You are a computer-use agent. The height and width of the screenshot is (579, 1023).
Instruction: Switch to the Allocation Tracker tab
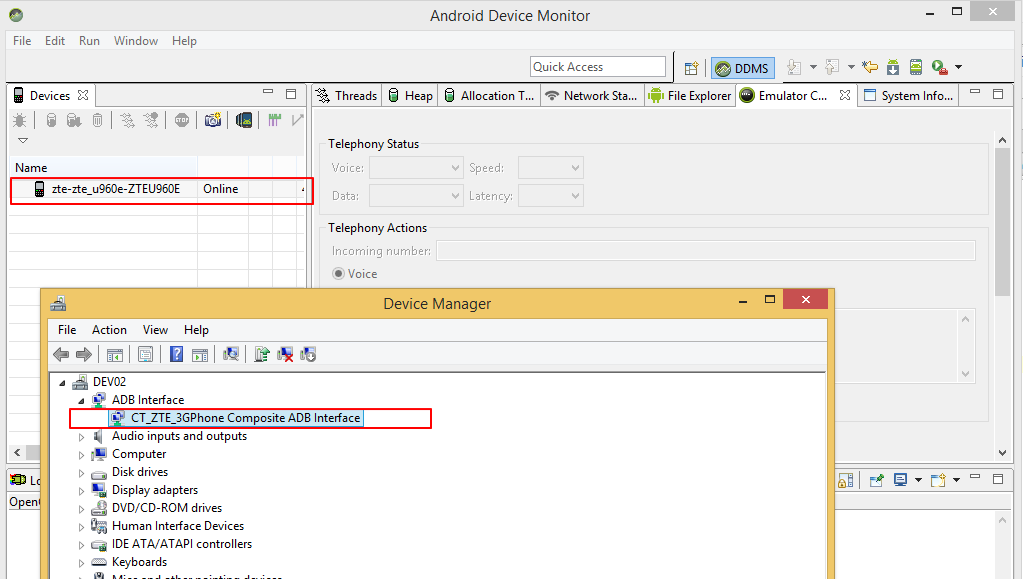tap(489, 95)
